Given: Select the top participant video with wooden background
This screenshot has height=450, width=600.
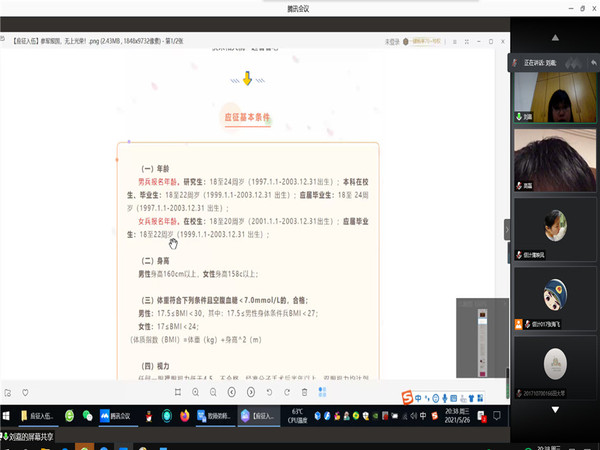Looking at the screenshot, I should tap(555, 97).
